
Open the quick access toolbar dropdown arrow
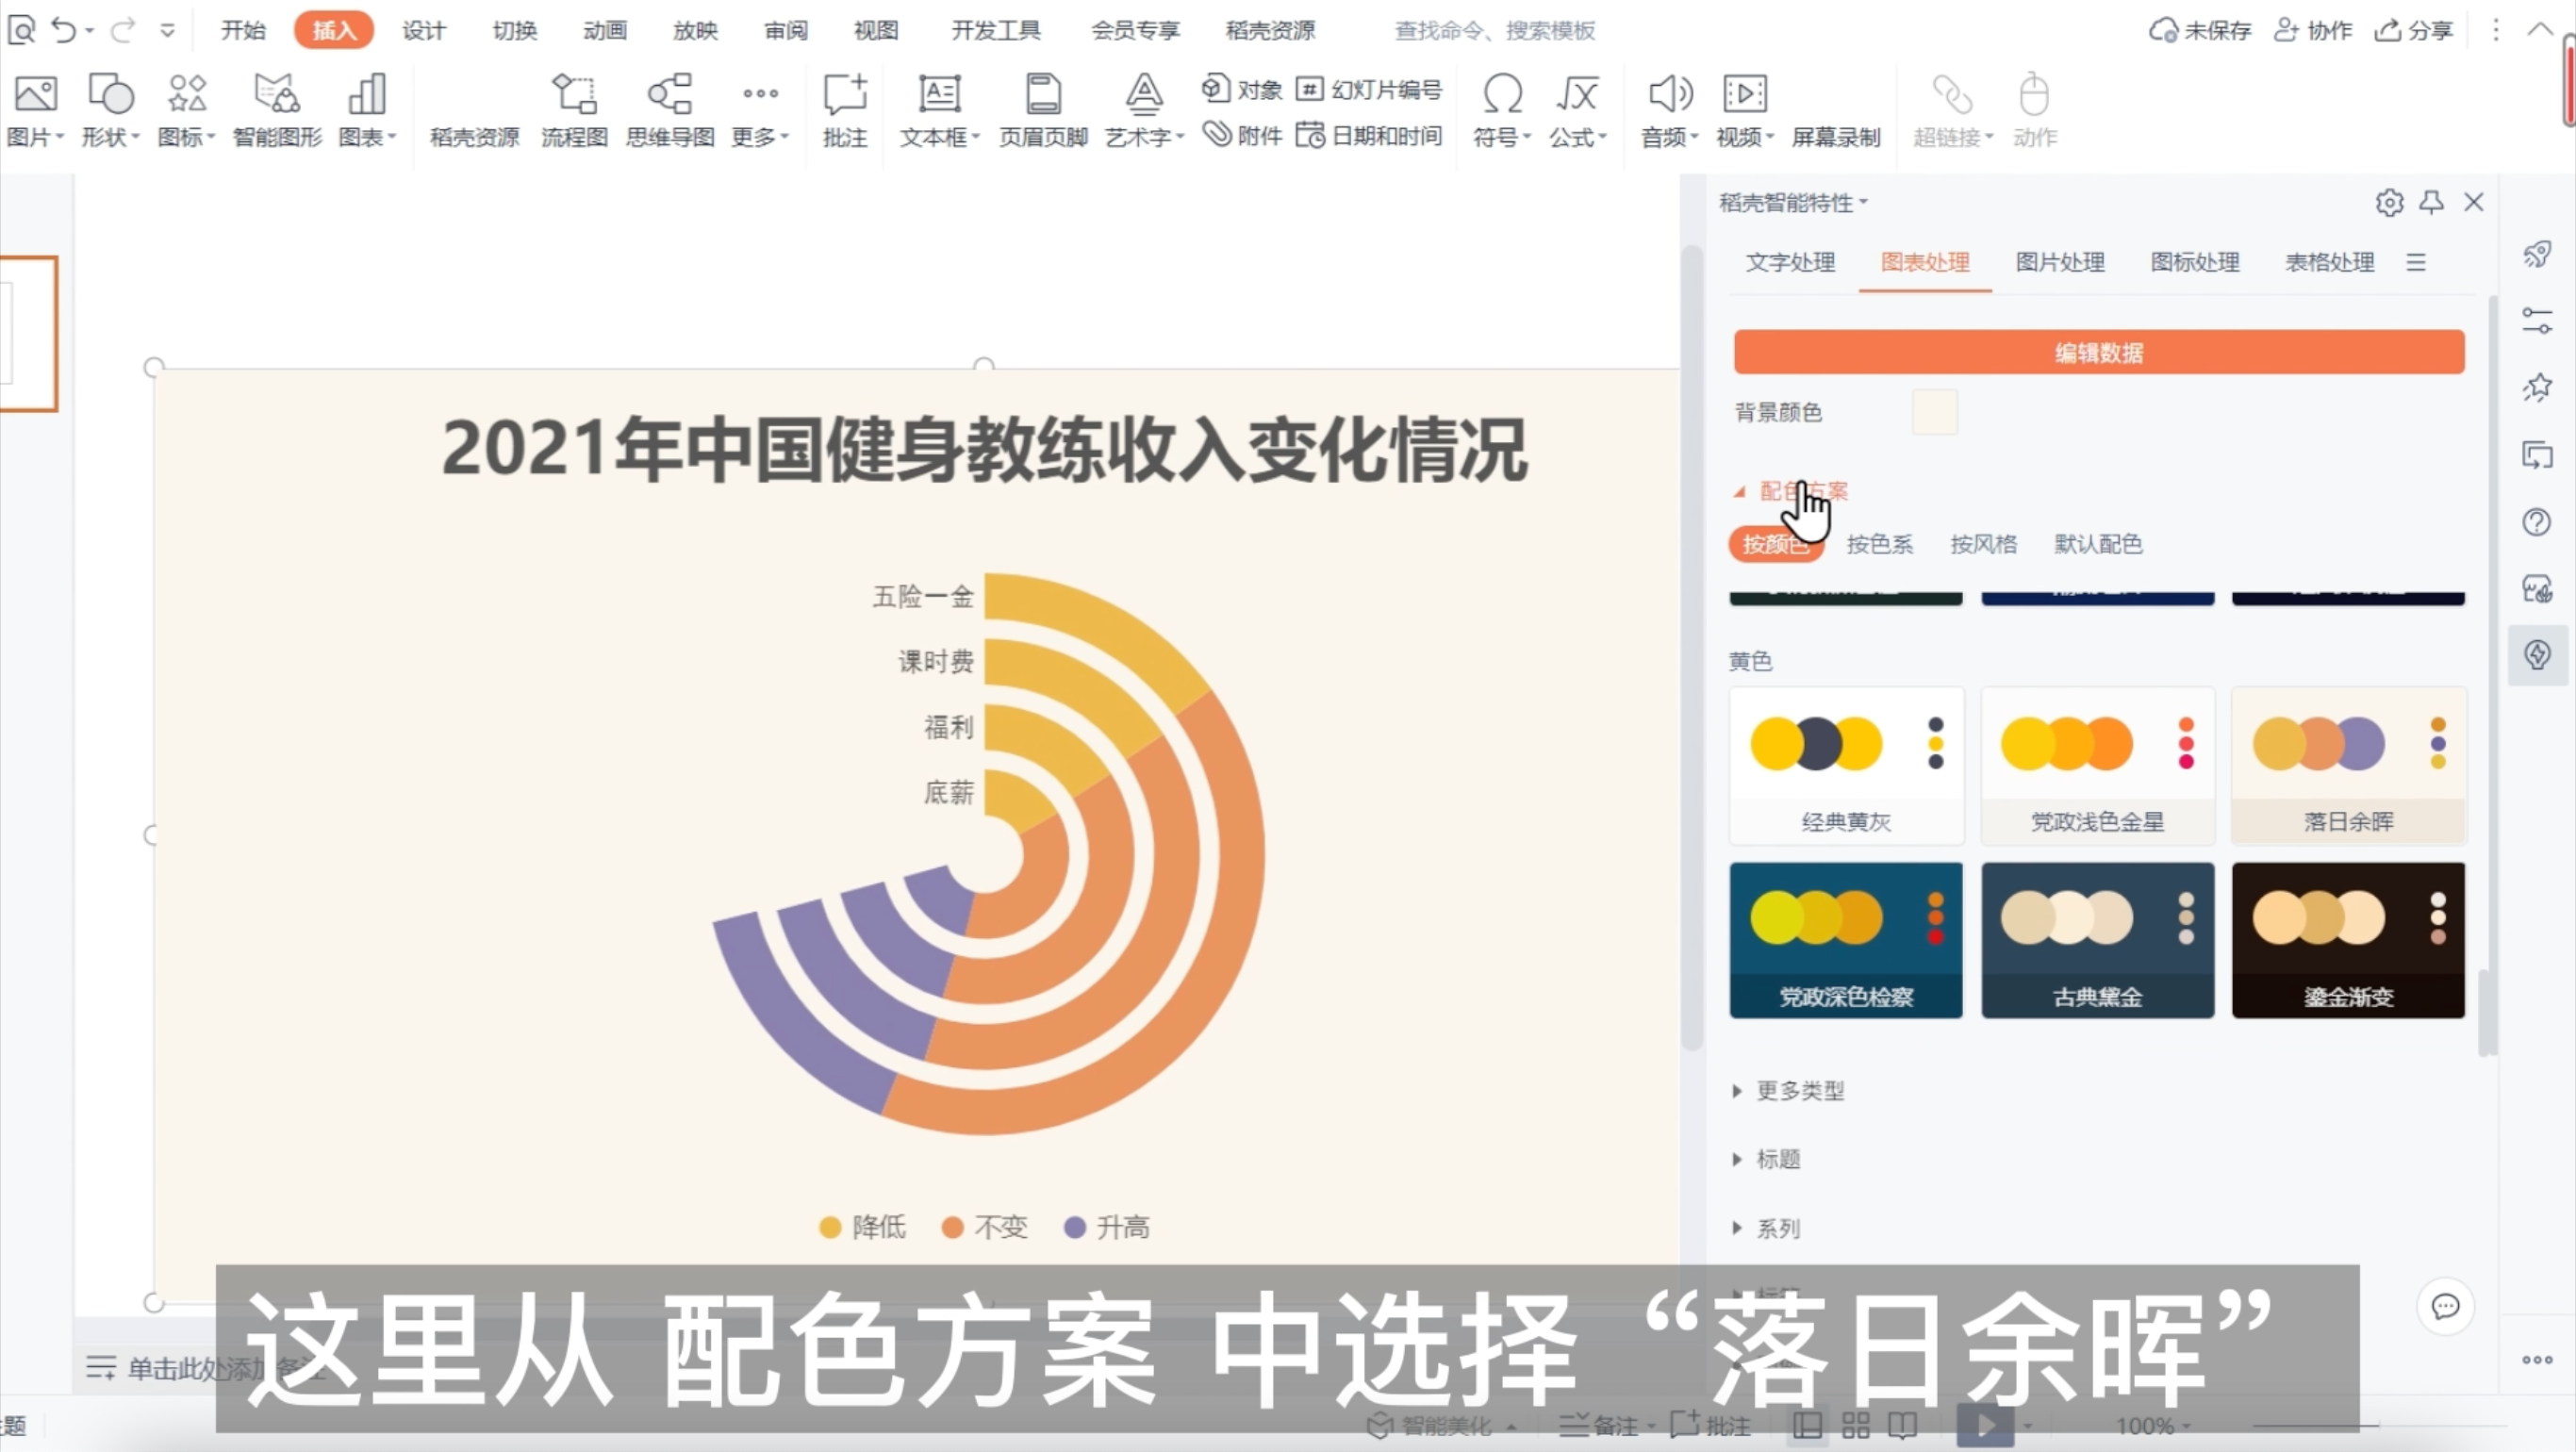(x=167, y=31)
